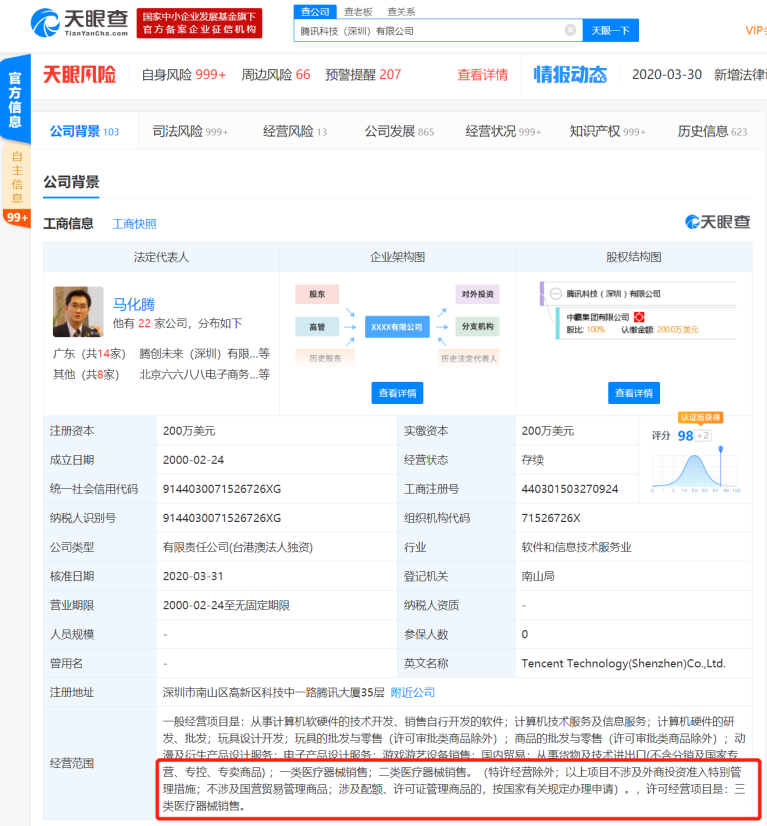Image resolution: width=767 pixels, height=826 pixels.
Task: Click 预警提醒 207 item
Action: point(363,75)
